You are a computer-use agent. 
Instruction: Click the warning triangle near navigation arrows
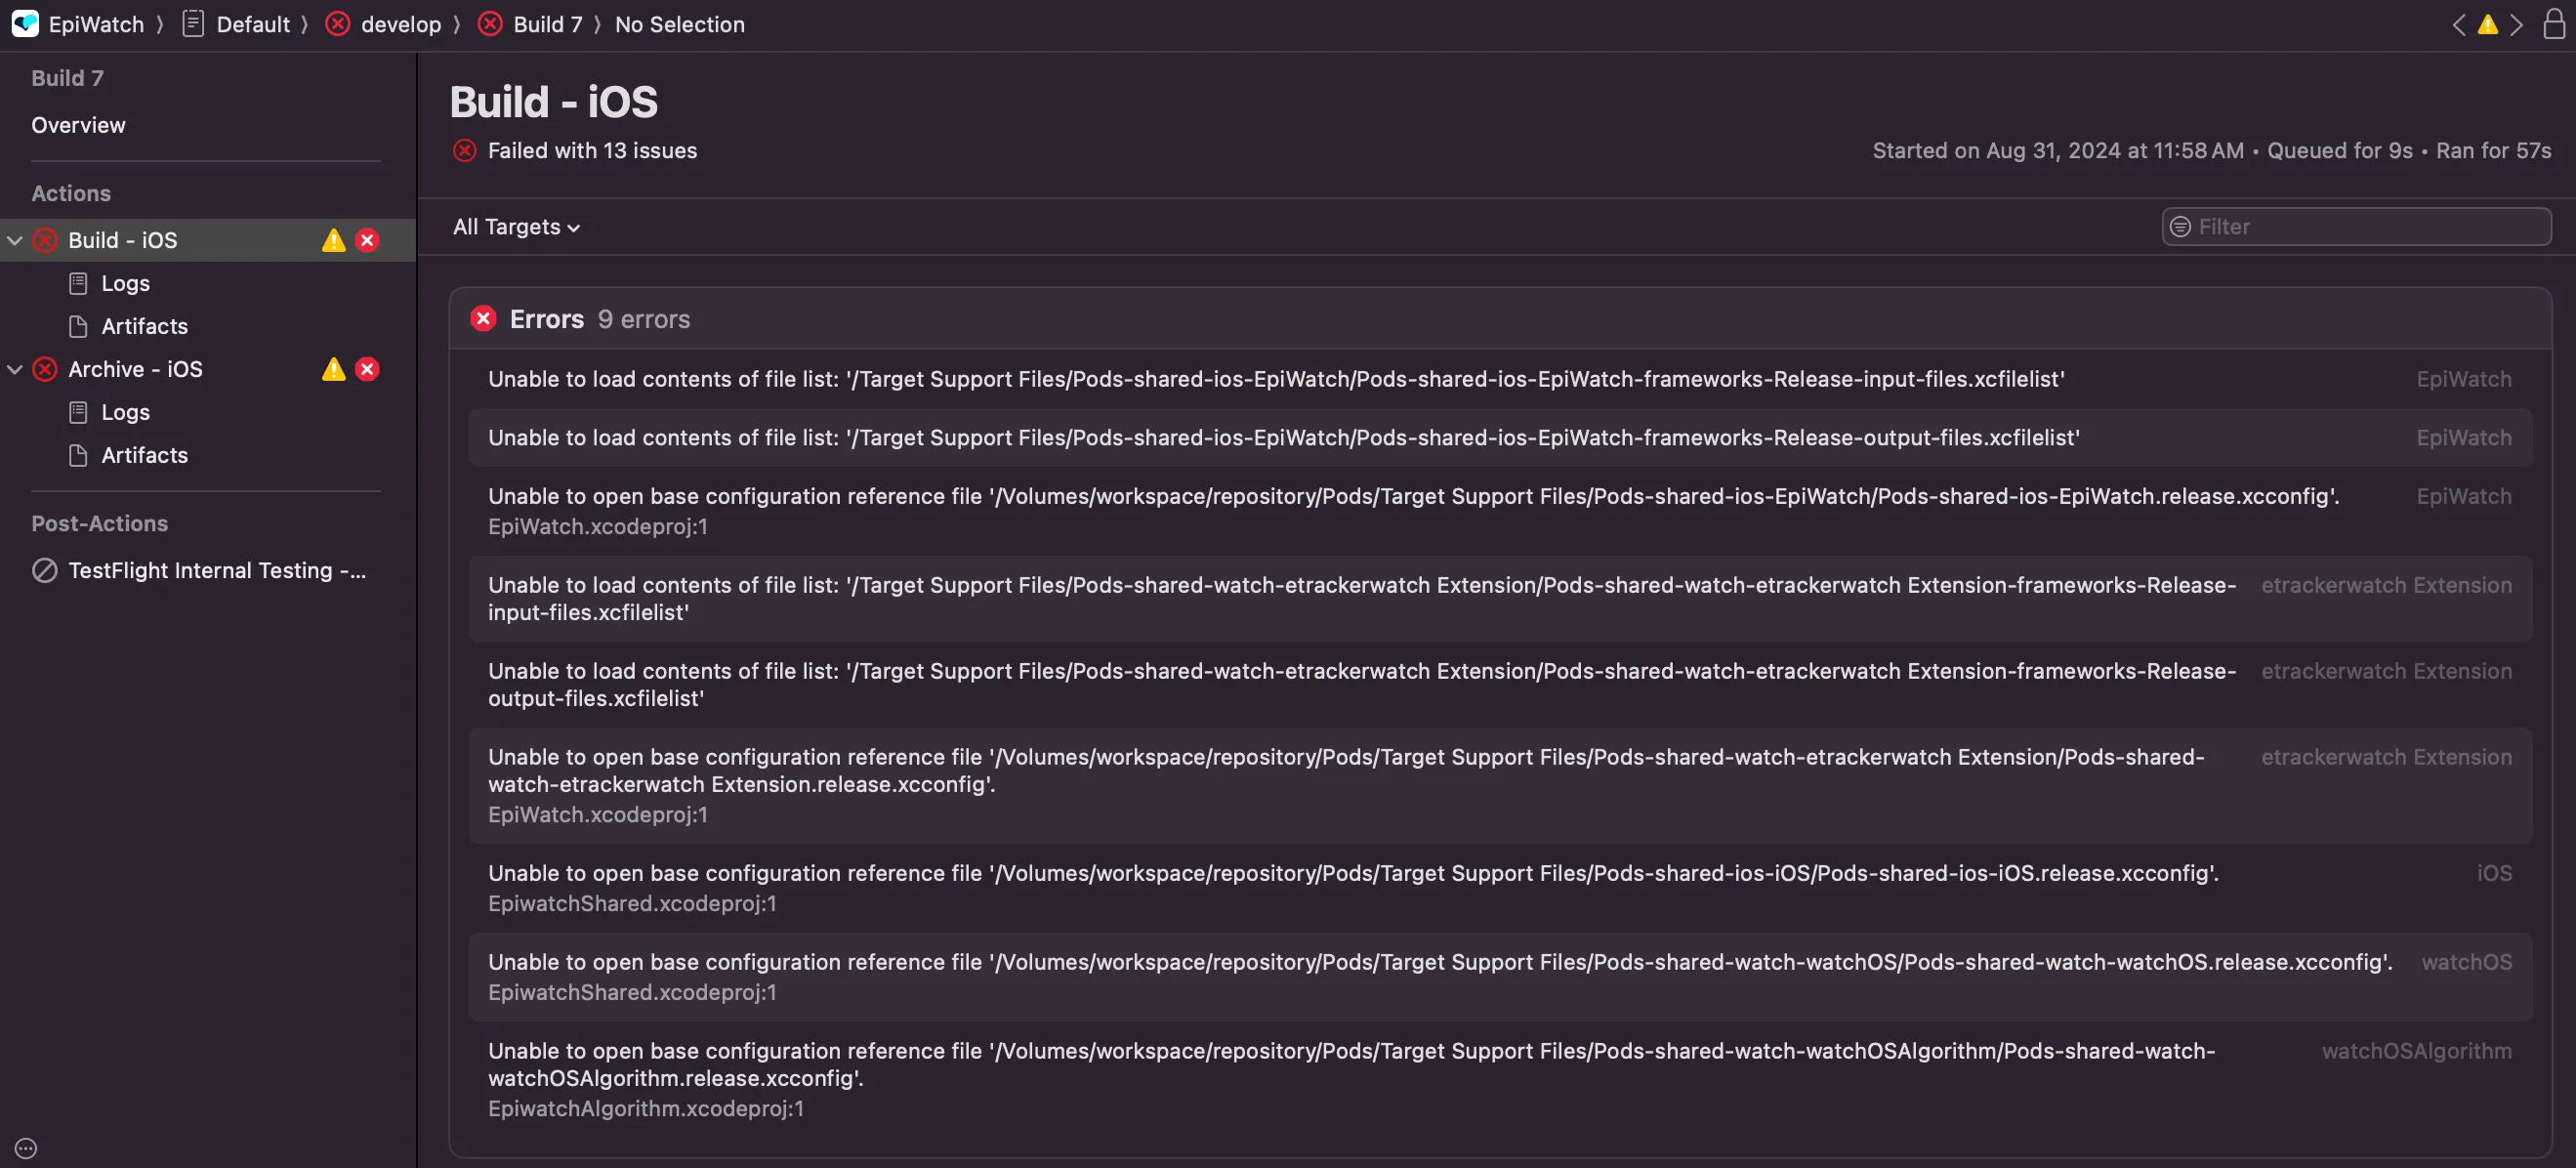tap(2487, 26)
